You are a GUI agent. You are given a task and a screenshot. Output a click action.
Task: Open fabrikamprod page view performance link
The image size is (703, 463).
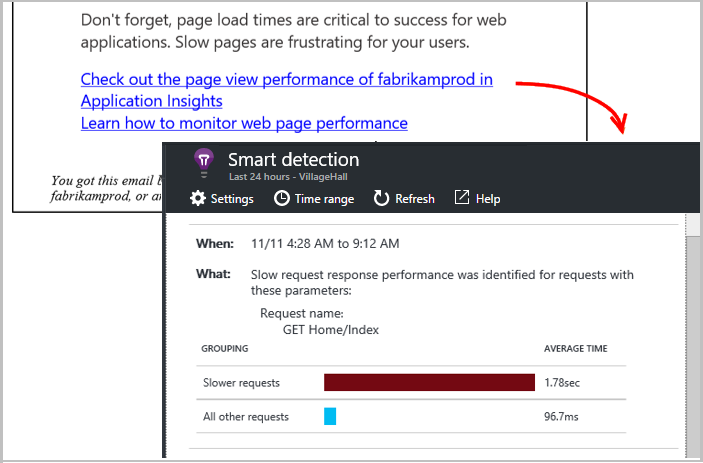286,79
